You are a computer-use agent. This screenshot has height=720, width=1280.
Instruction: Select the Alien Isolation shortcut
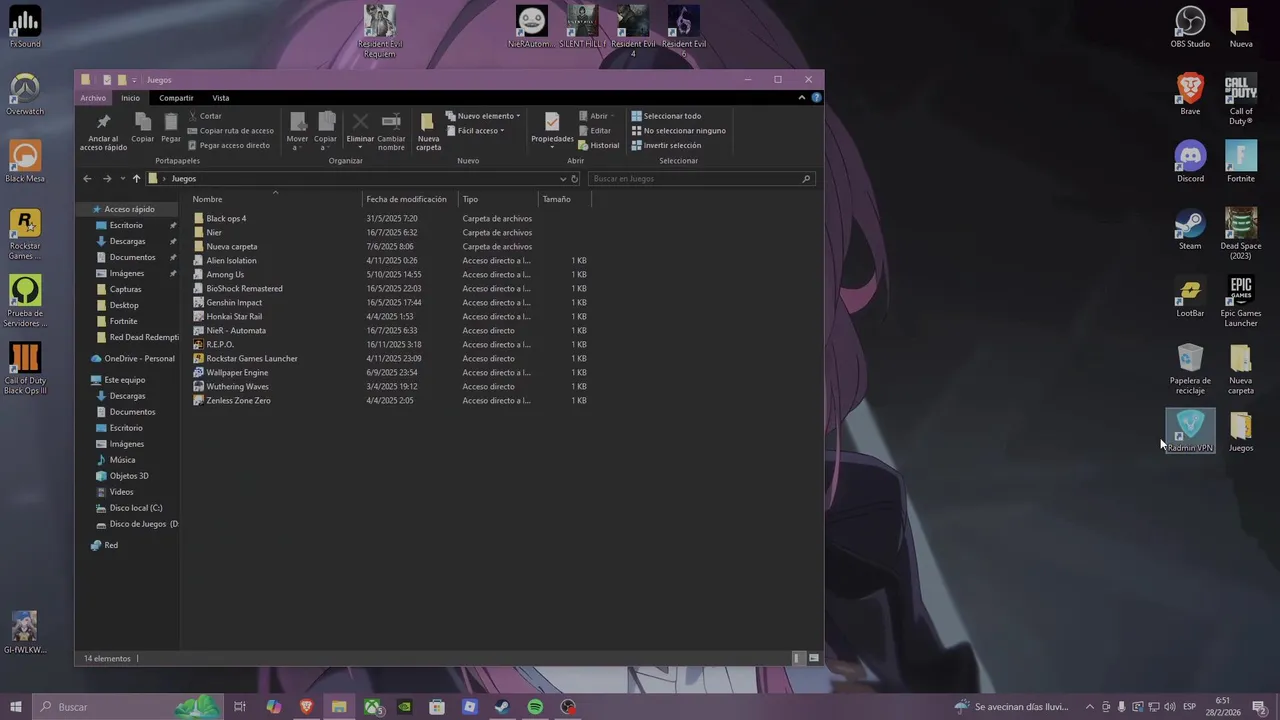(x=231, y=261)
